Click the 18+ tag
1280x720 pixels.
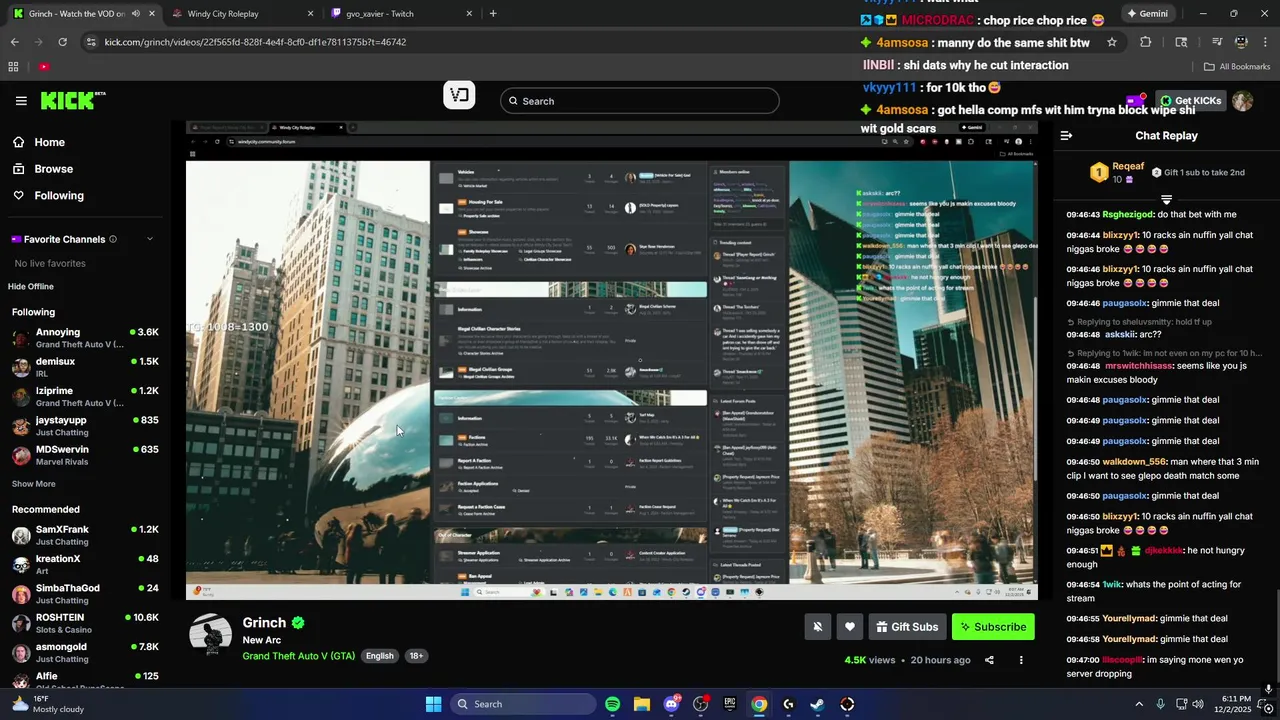pos(416,656)
